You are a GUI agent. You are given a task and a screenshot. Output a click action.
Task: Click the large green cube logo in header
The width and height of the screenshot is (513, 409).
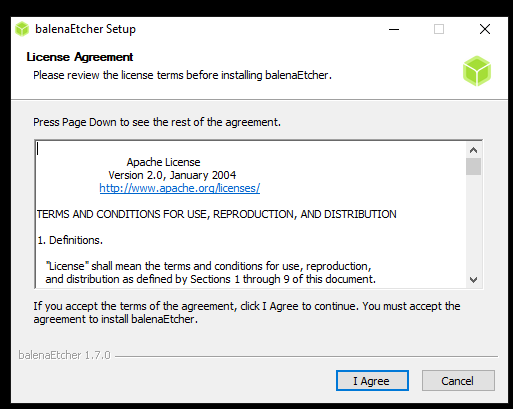(x=477, y=71)
